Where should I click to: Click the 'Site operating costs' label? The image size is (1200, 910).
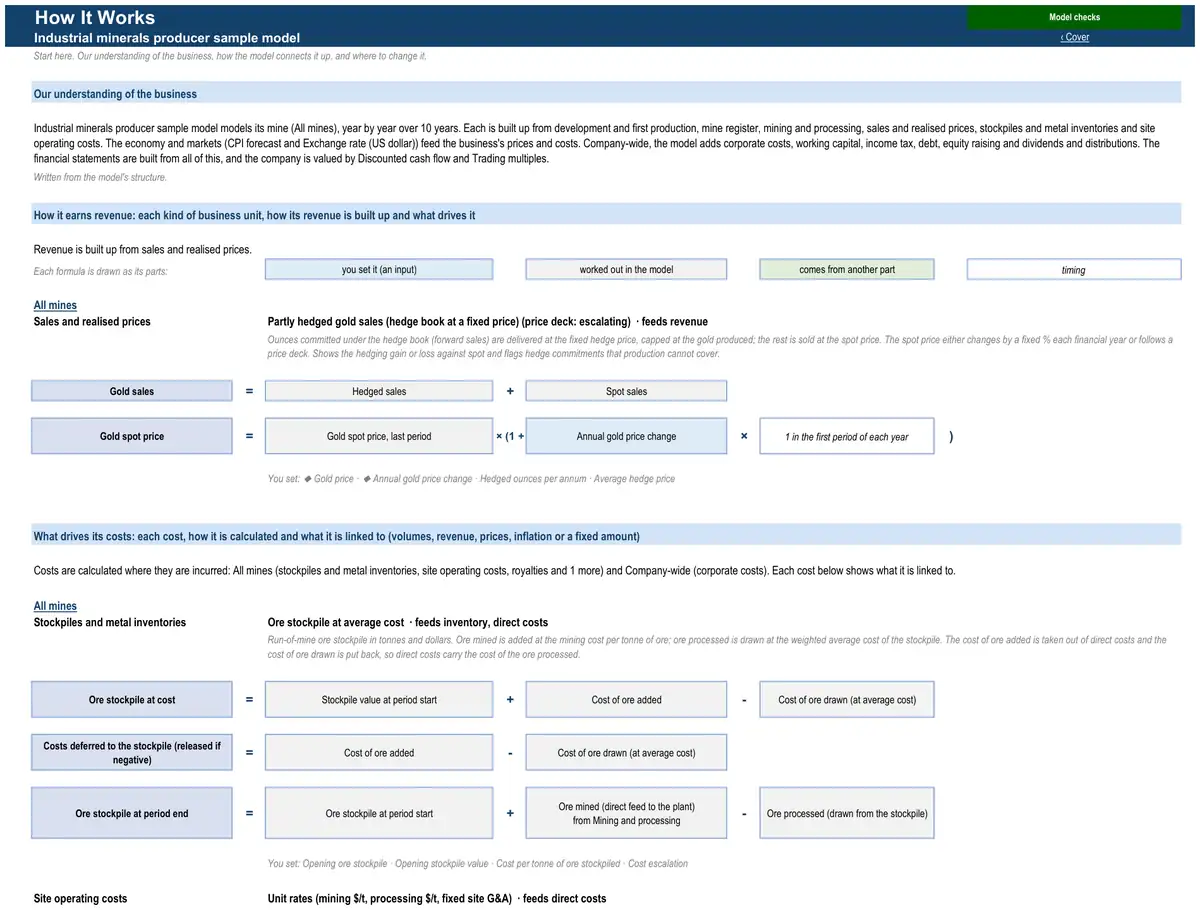pyautogui.click(x=80, y=899)
